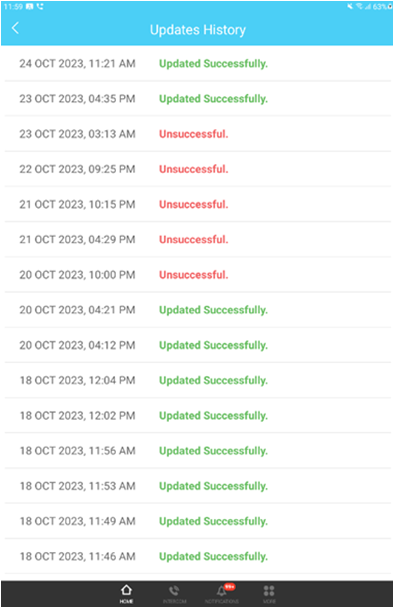Tap the Updates History title
Viewport: 393px width, 607px height.
197,30
